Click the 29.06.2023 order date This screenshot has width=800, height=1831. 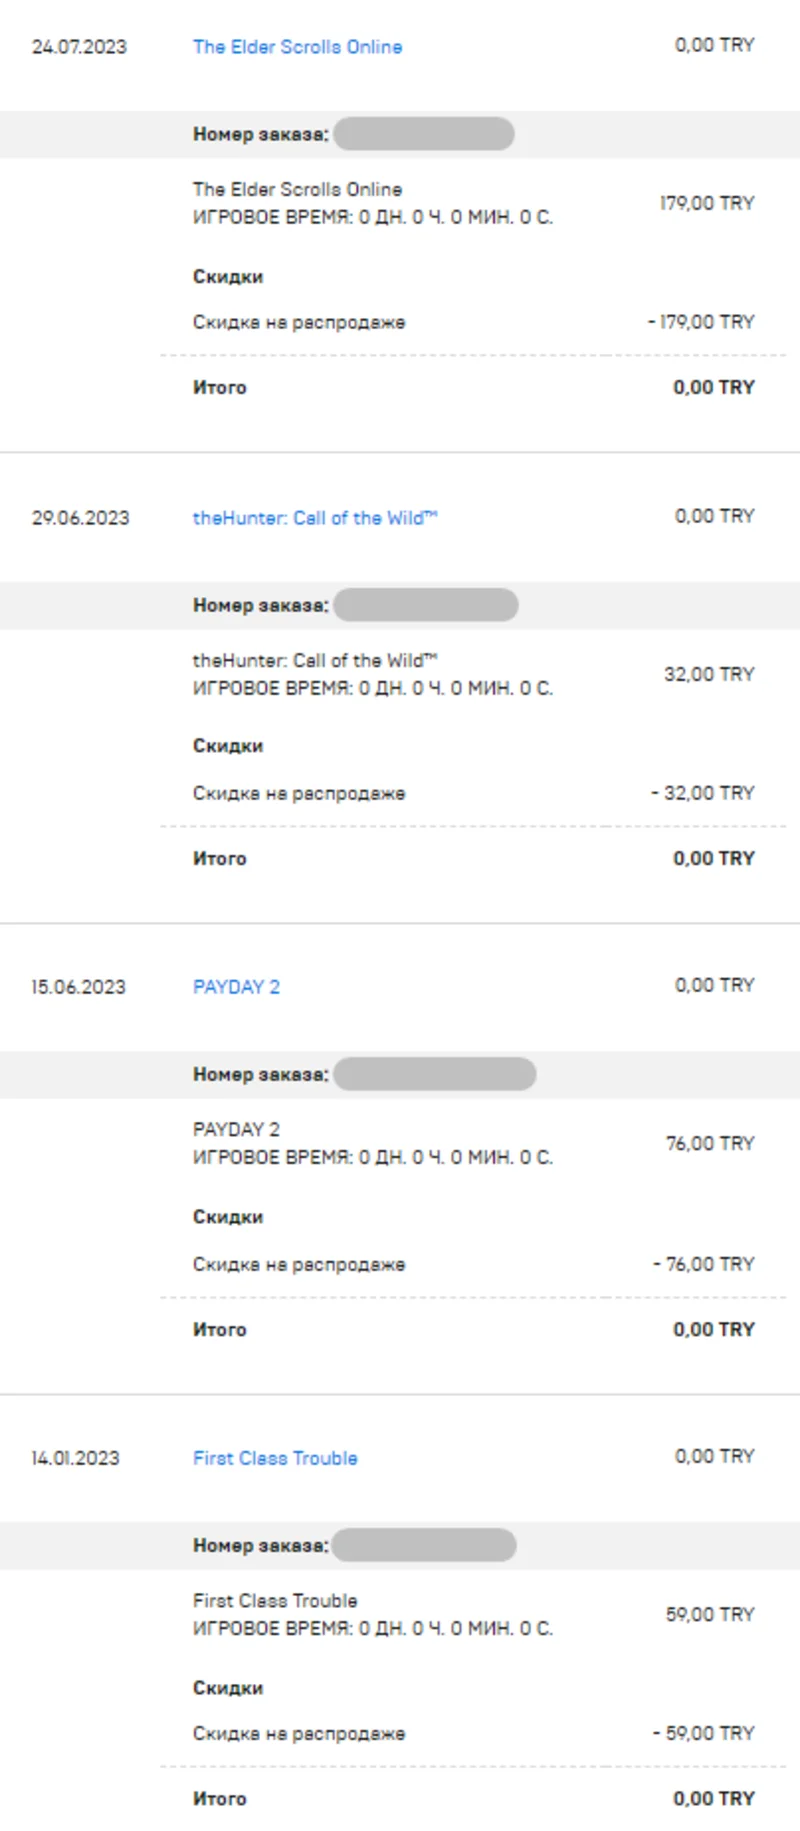click(x=80, y=518)
